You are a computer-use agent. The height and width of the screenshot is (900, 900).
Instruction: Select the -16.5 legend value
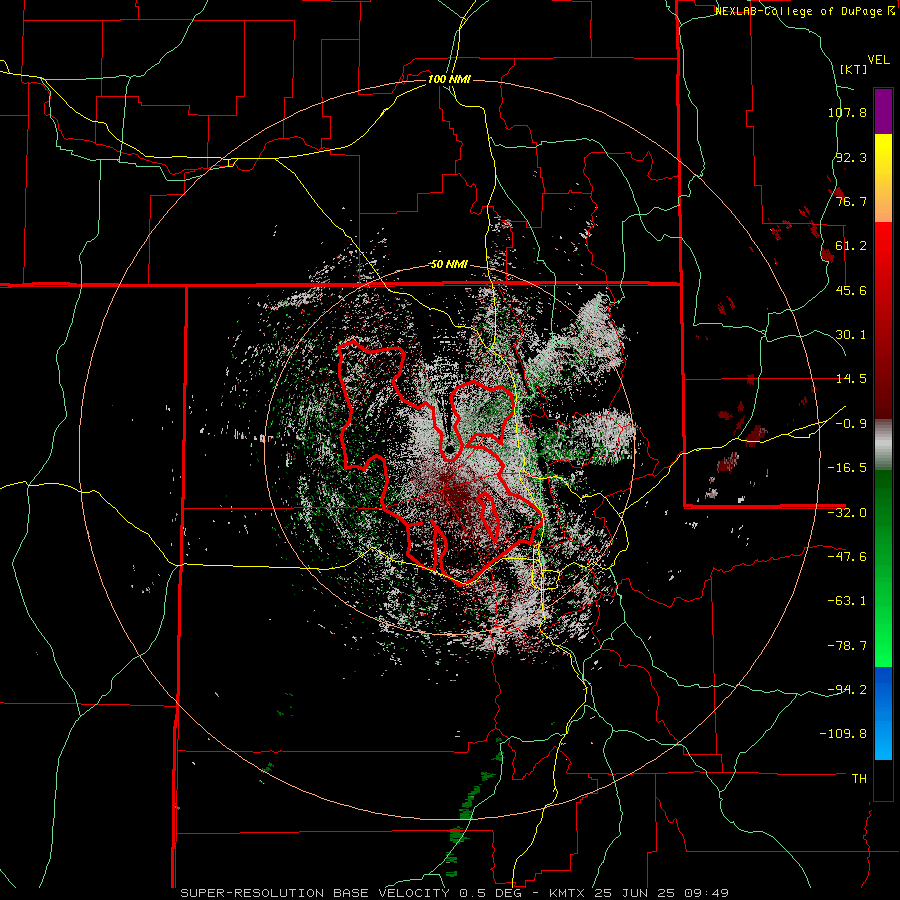pos(847,468)
